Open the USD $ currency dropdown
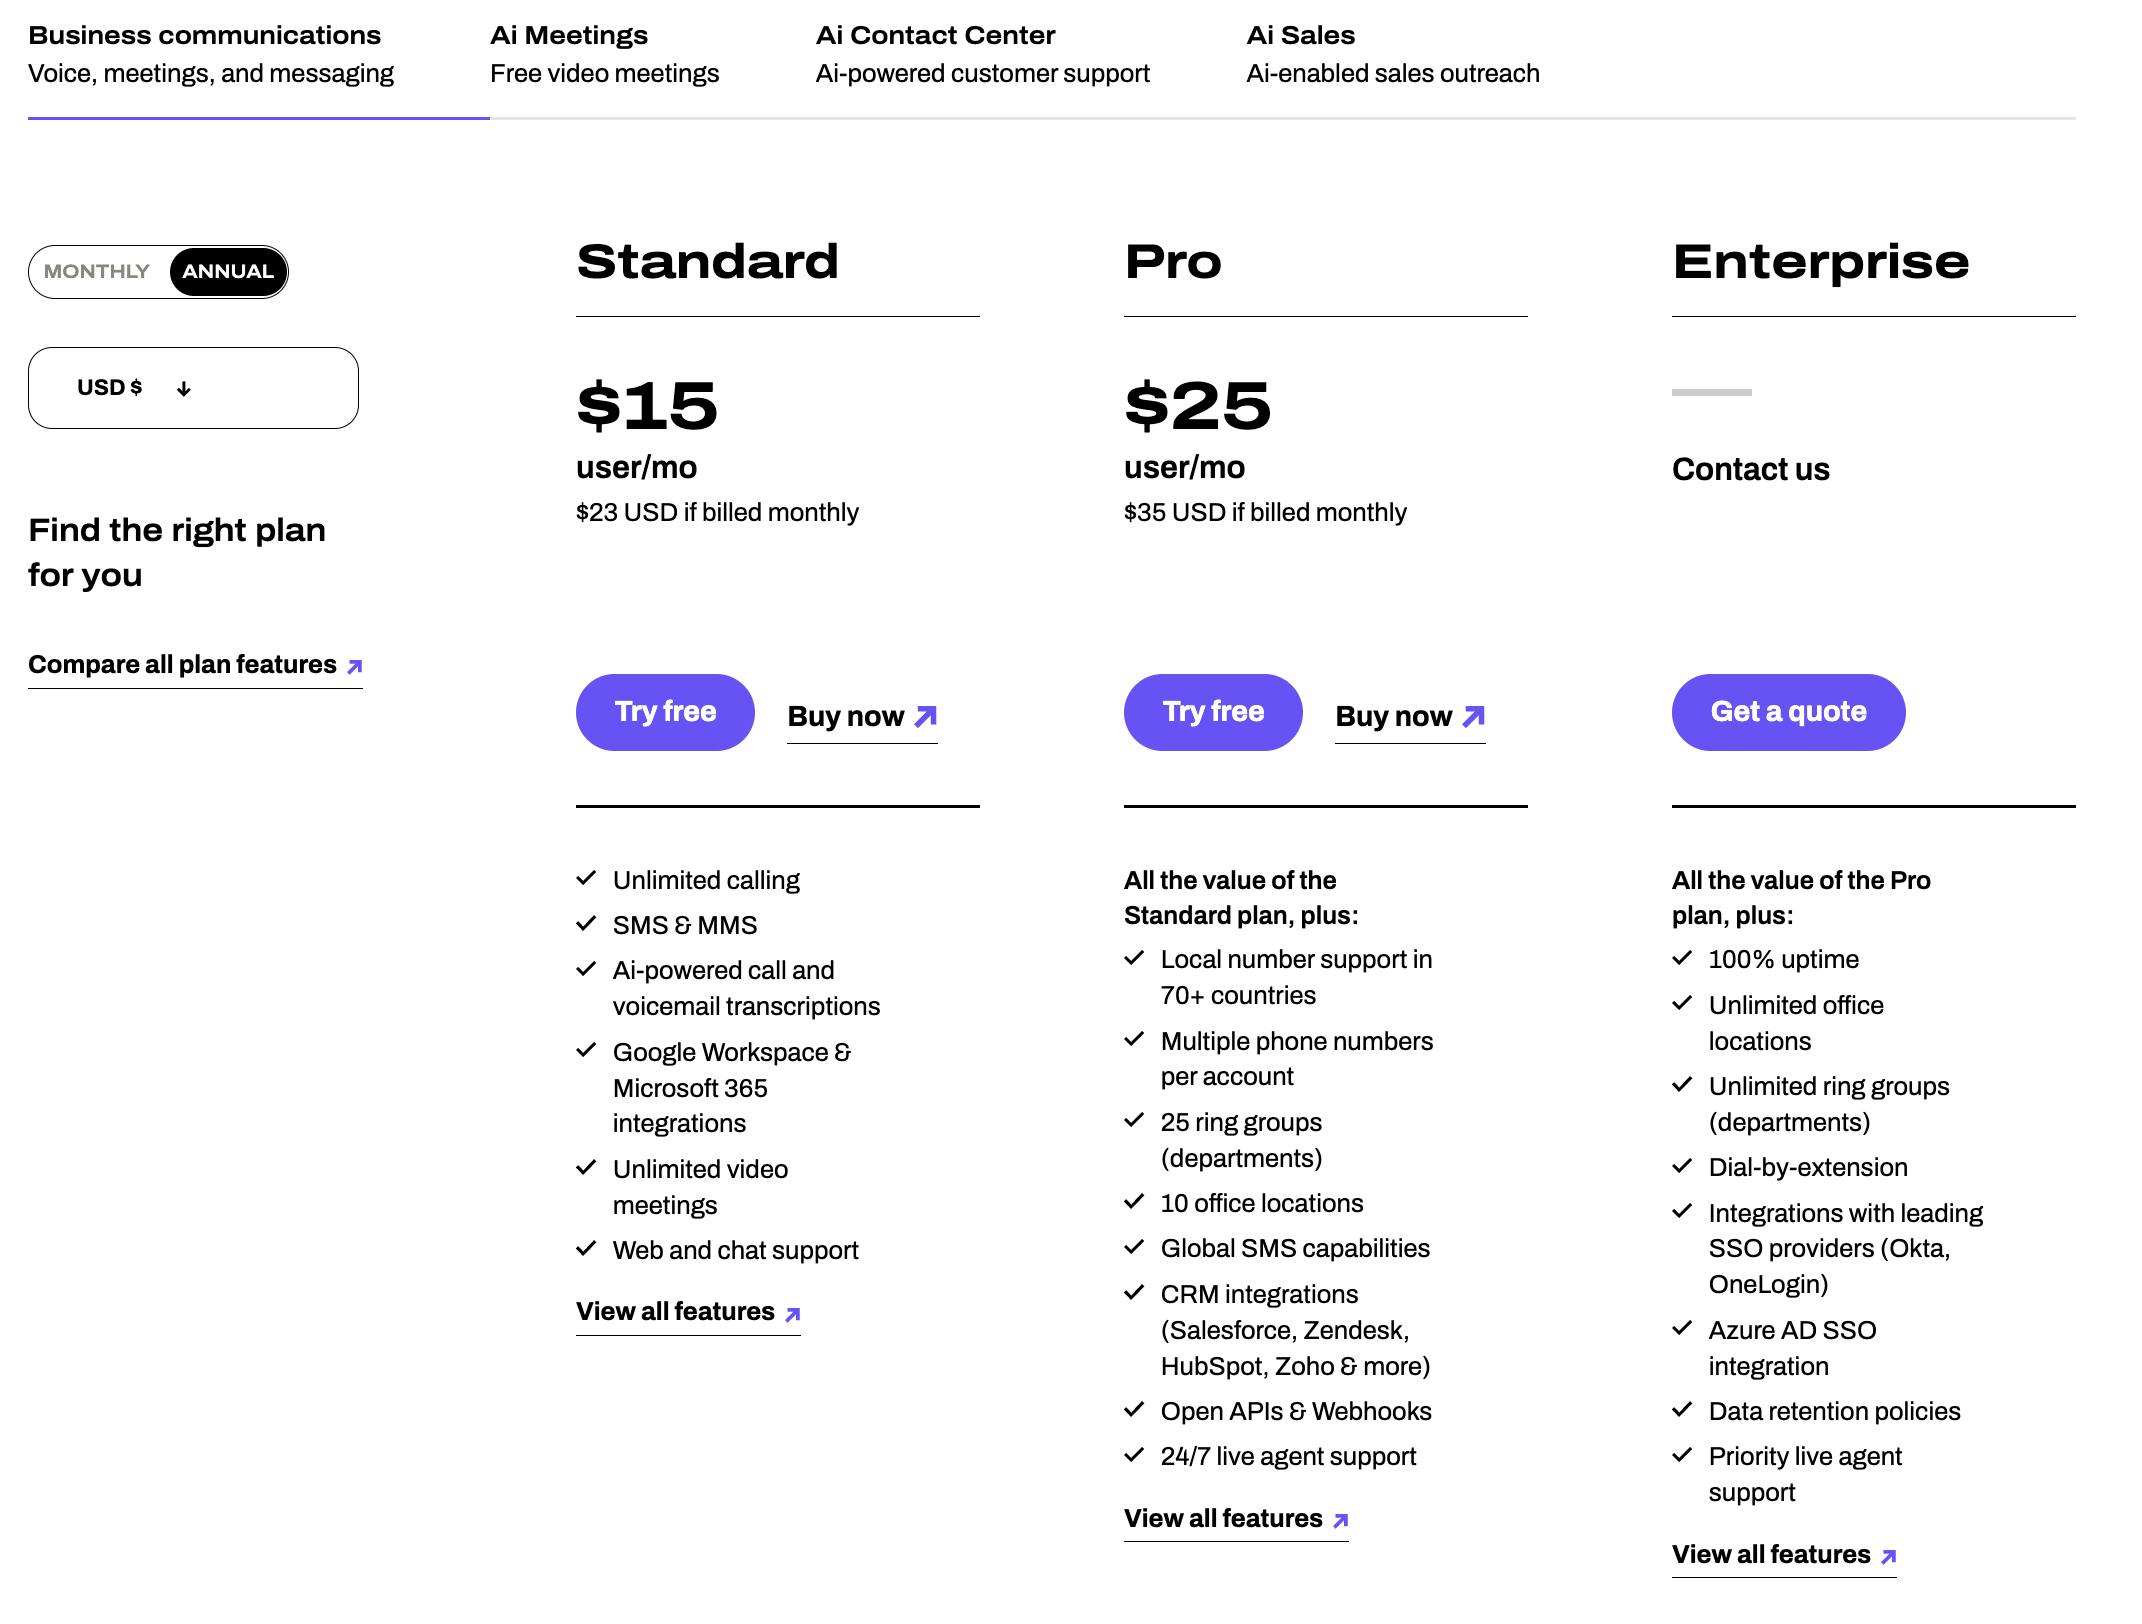 pos(193,388)
